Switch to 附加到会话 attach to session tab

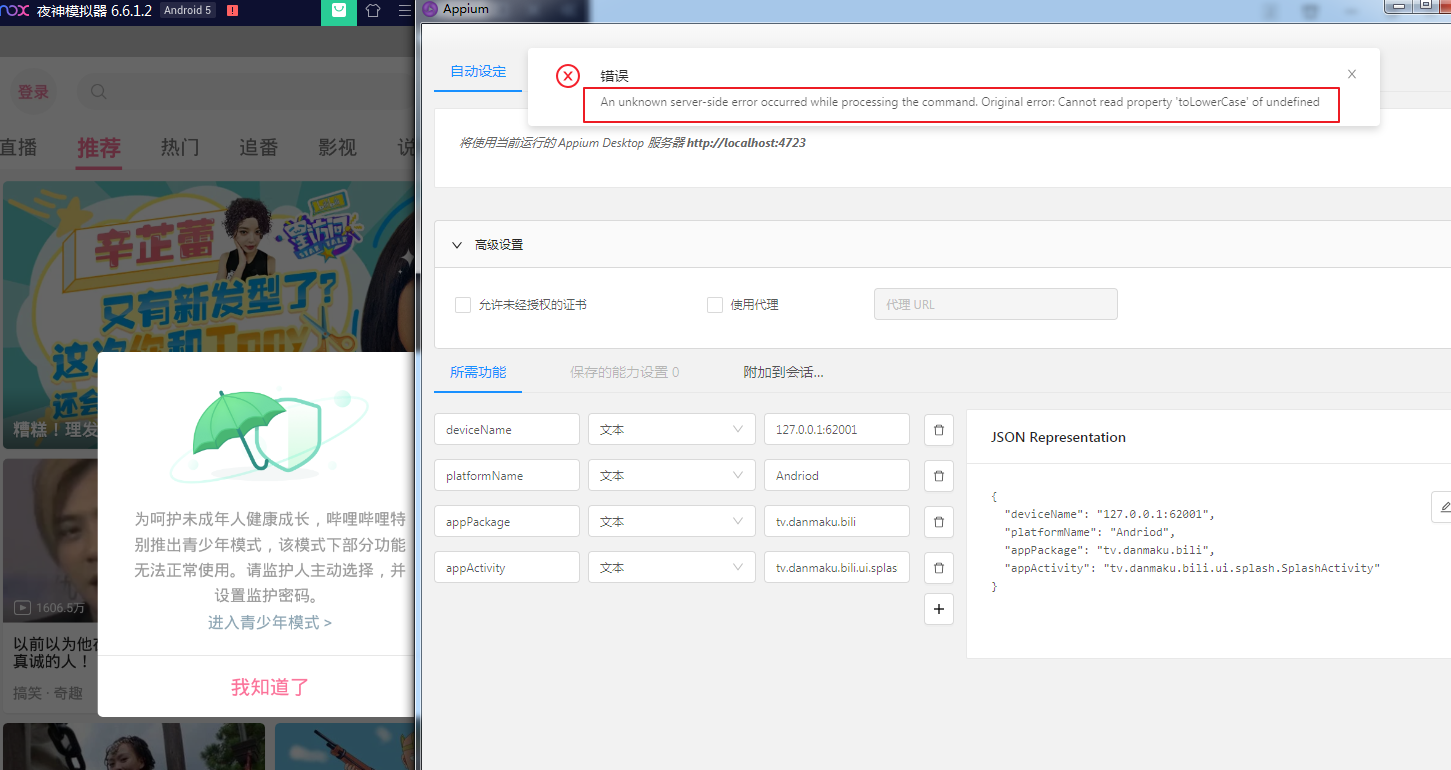783,372
